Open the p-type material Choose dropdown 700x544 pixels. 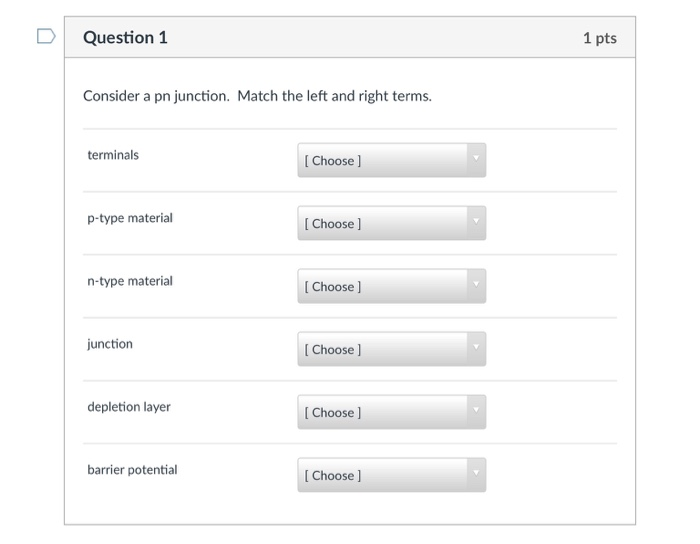point(392,223)
